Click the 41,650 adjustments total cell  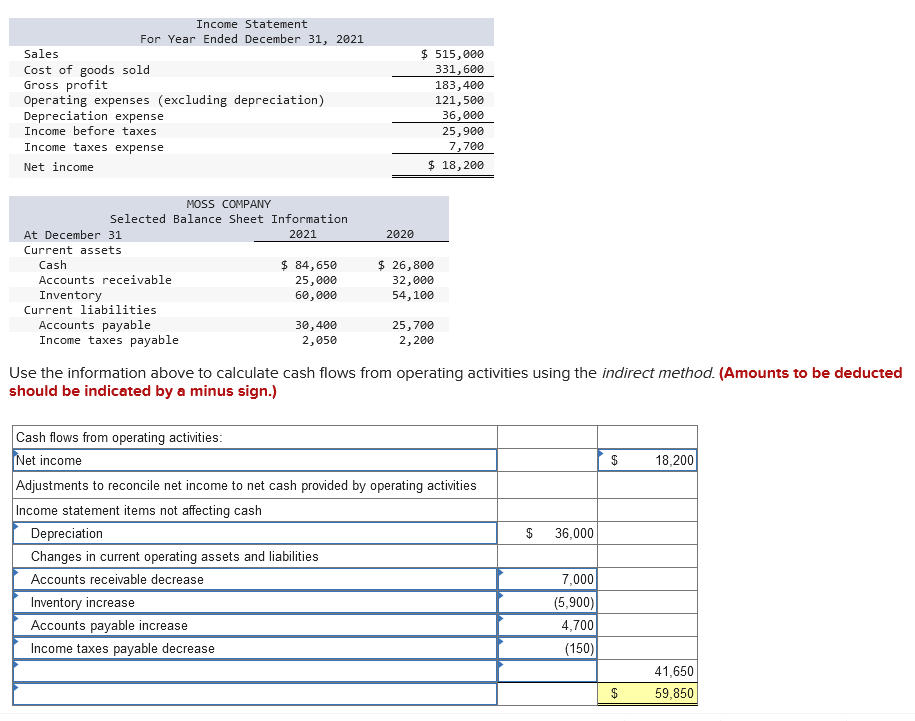(647, 671)
